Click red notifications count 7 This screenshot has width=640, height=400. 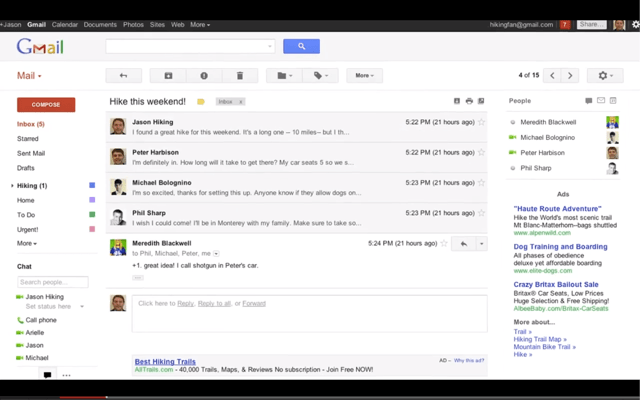point(565,24)
